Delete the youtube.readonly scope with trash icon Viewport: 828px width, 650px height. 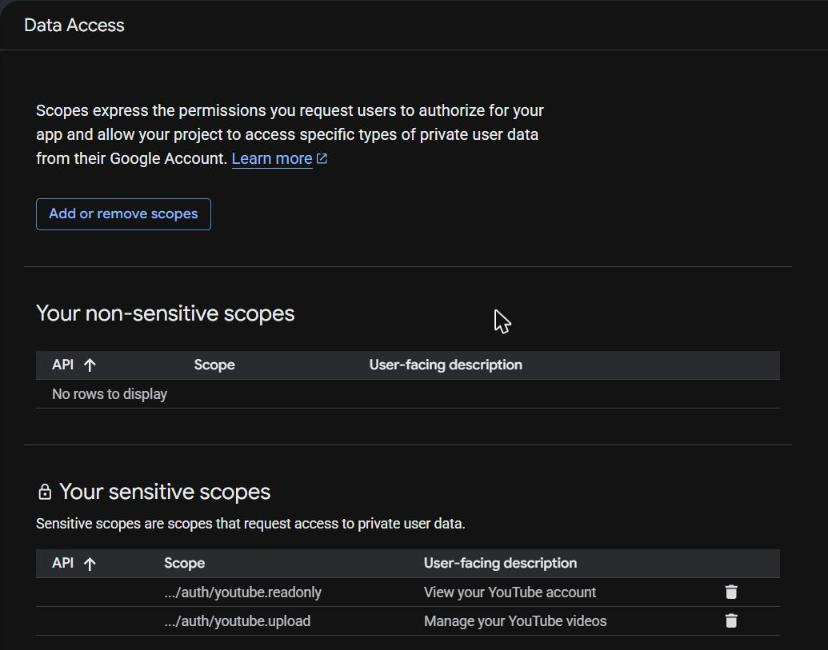point(731,592)
